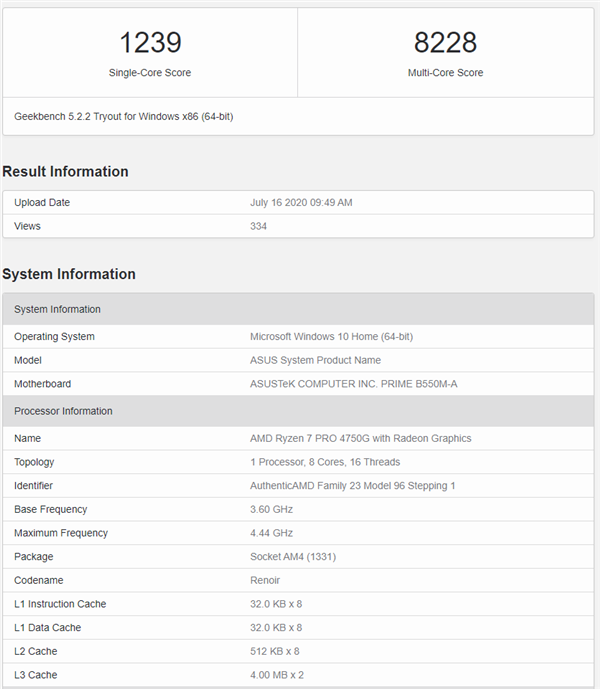Click the 8228 Multi-Core Score value
Image resolution: width=600 pixels, height=689 pixels.
pos(445,42)
